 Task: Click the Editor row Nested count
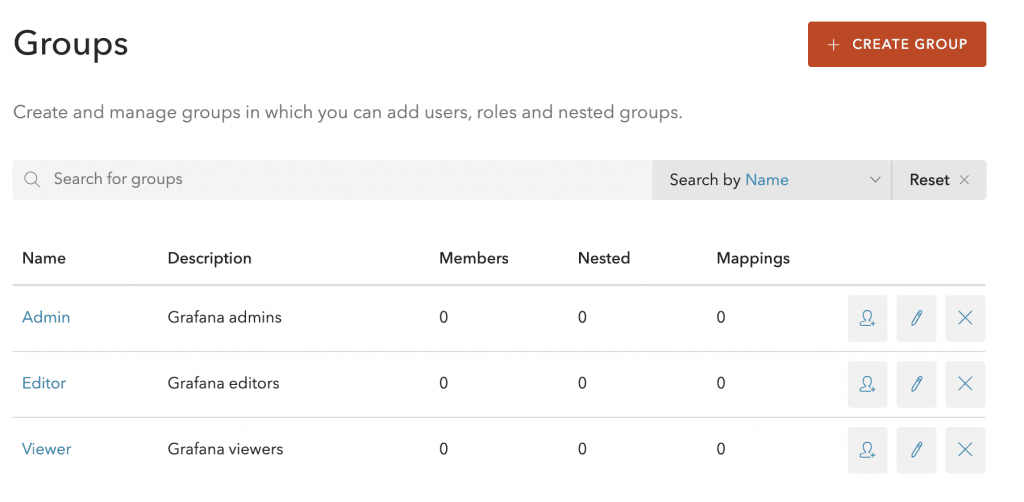[582, 383]
